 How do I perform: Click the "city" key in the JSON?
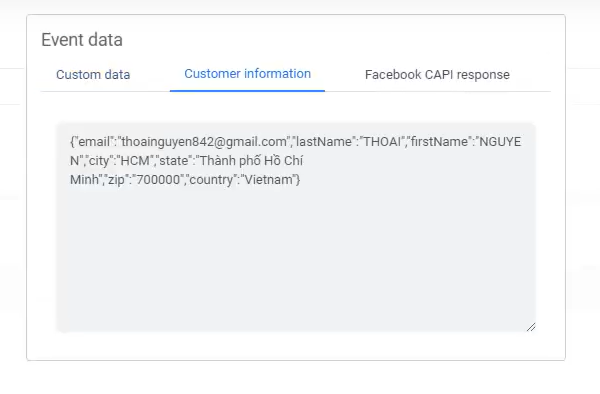tap(99, 161)
